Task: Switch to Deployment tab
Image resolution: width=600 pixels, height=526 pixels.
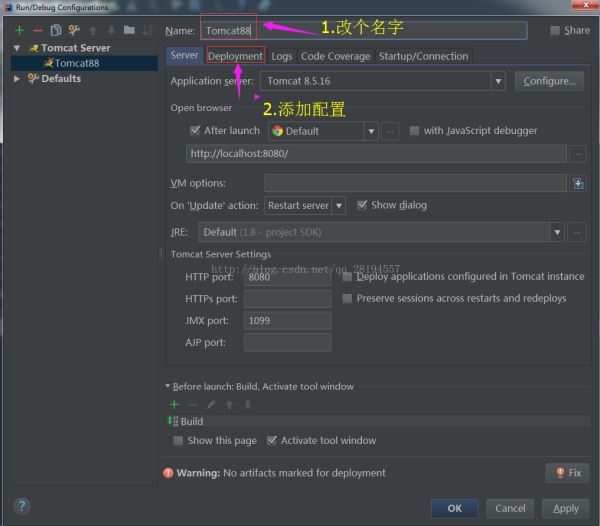Action: click(235, 56)
